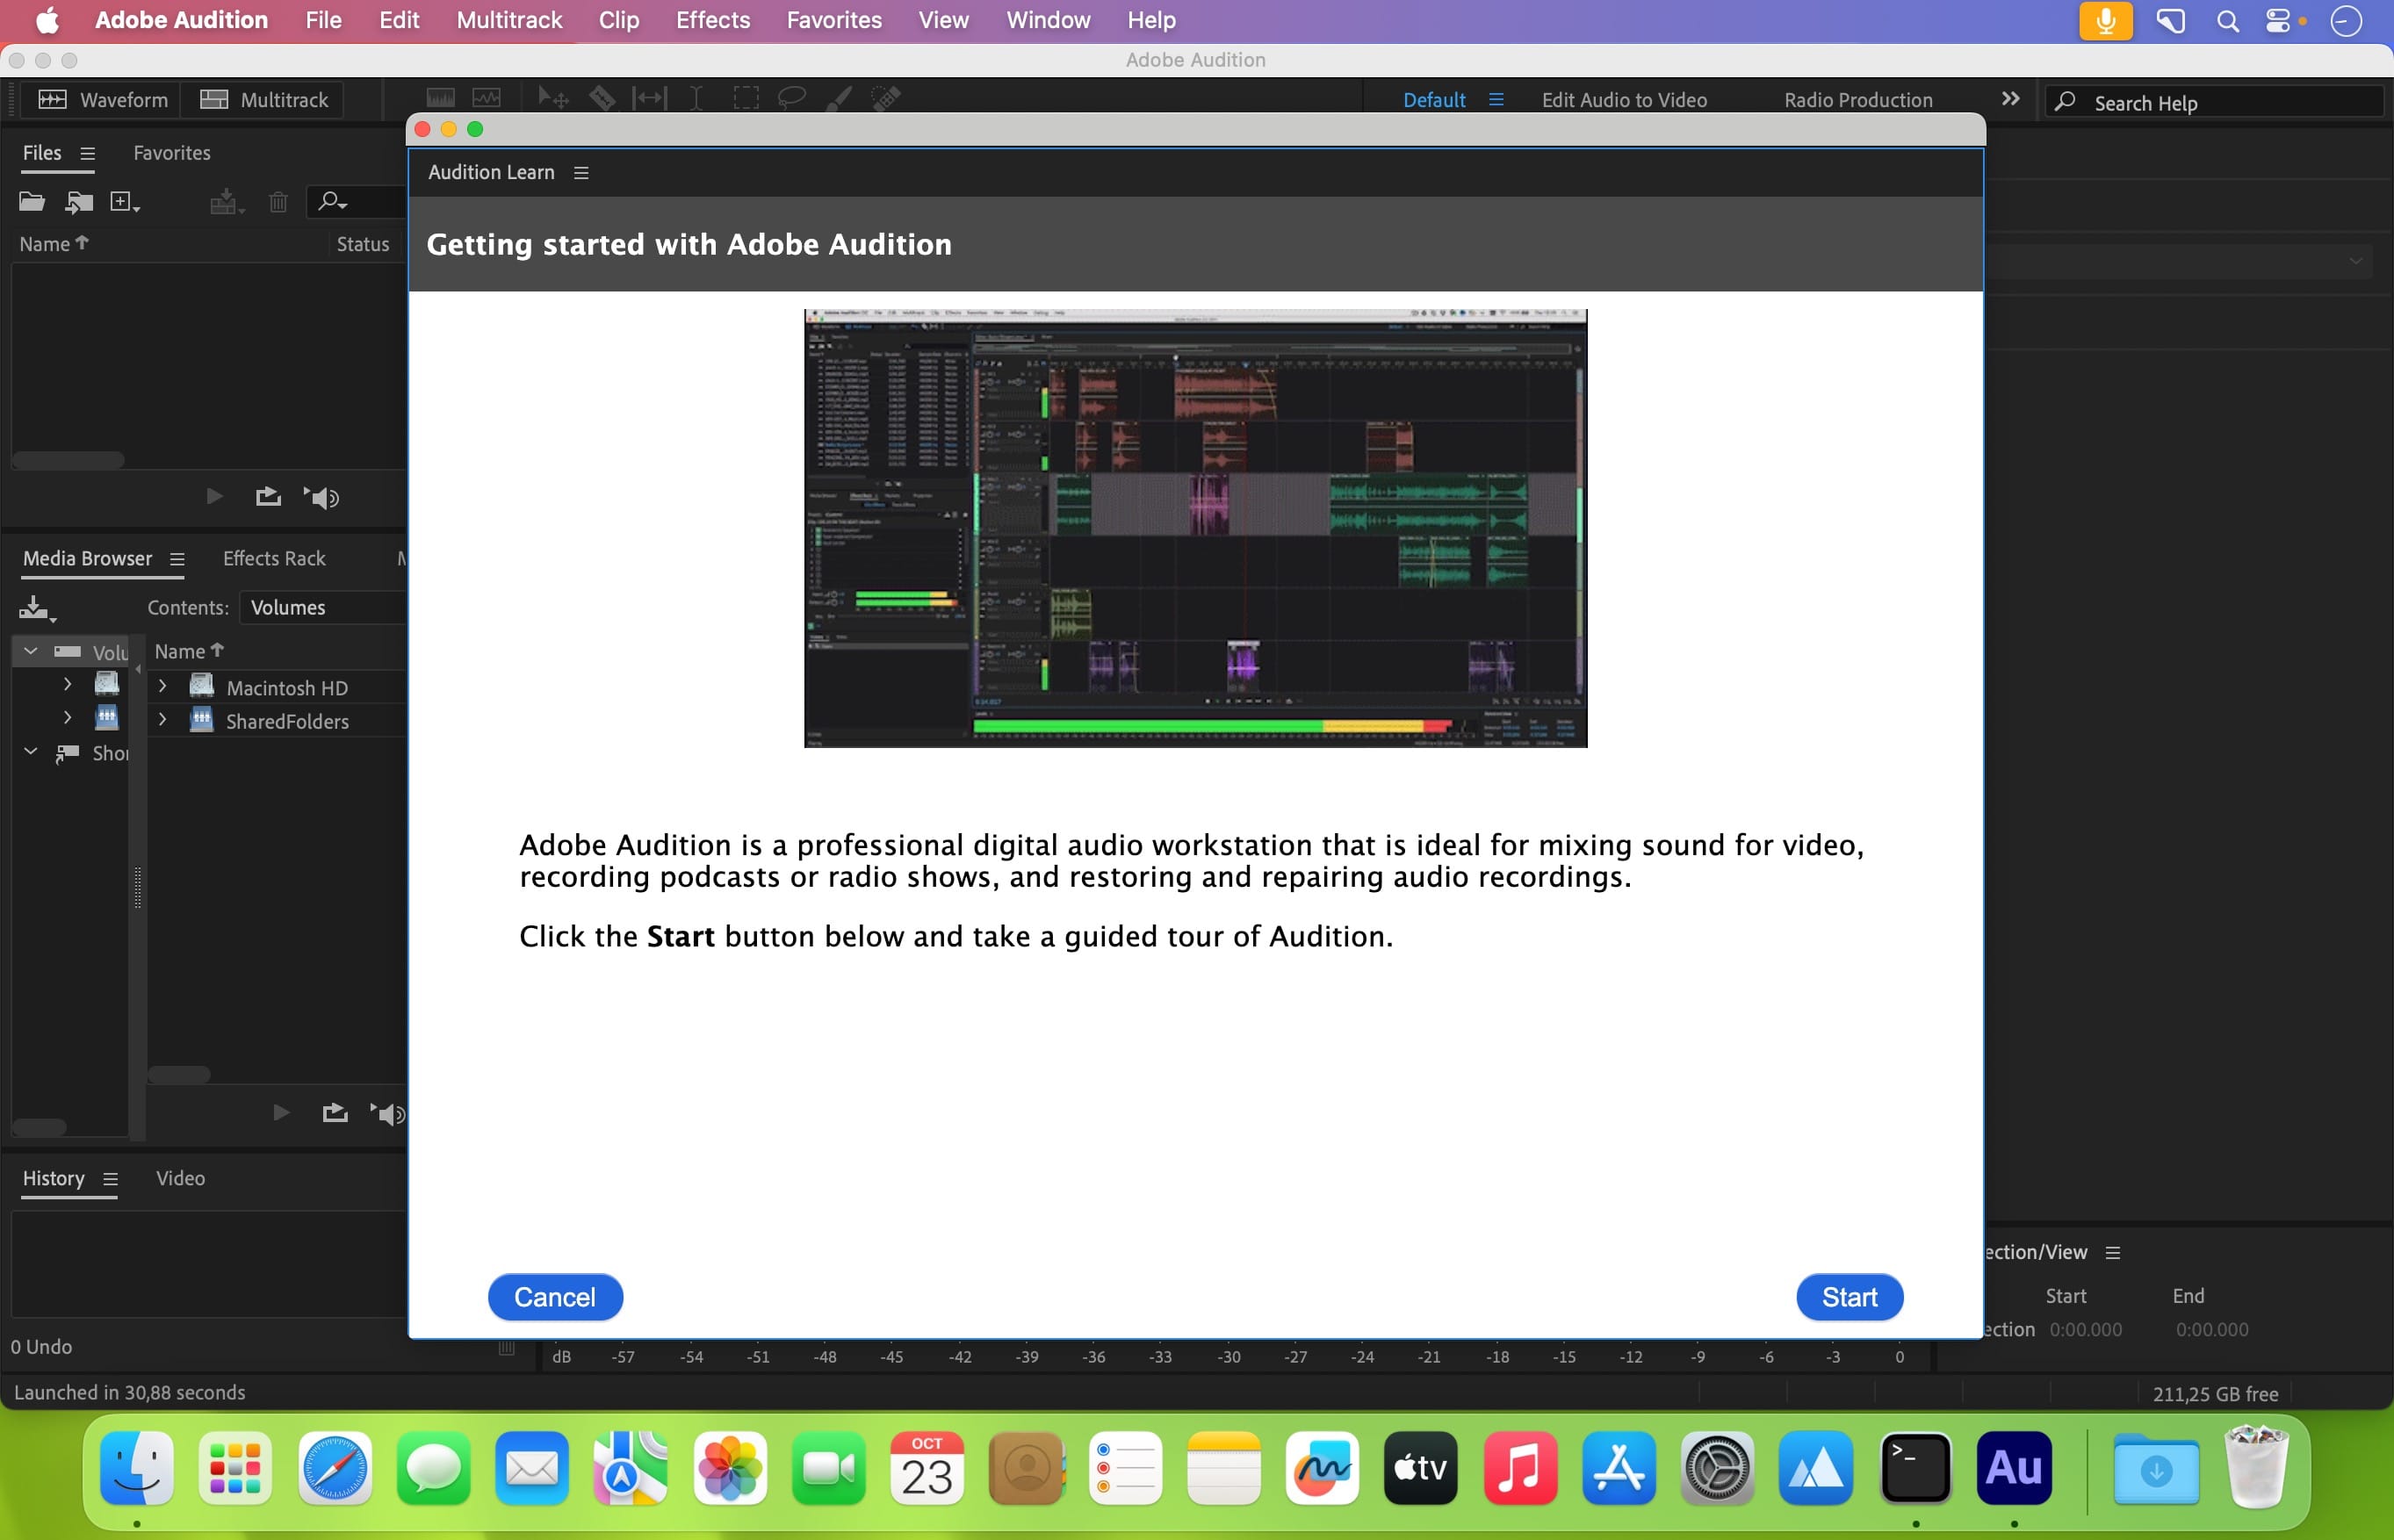
Task: Switch to Edit Audio to Video workspace
Action: [x=1624, y=100]
